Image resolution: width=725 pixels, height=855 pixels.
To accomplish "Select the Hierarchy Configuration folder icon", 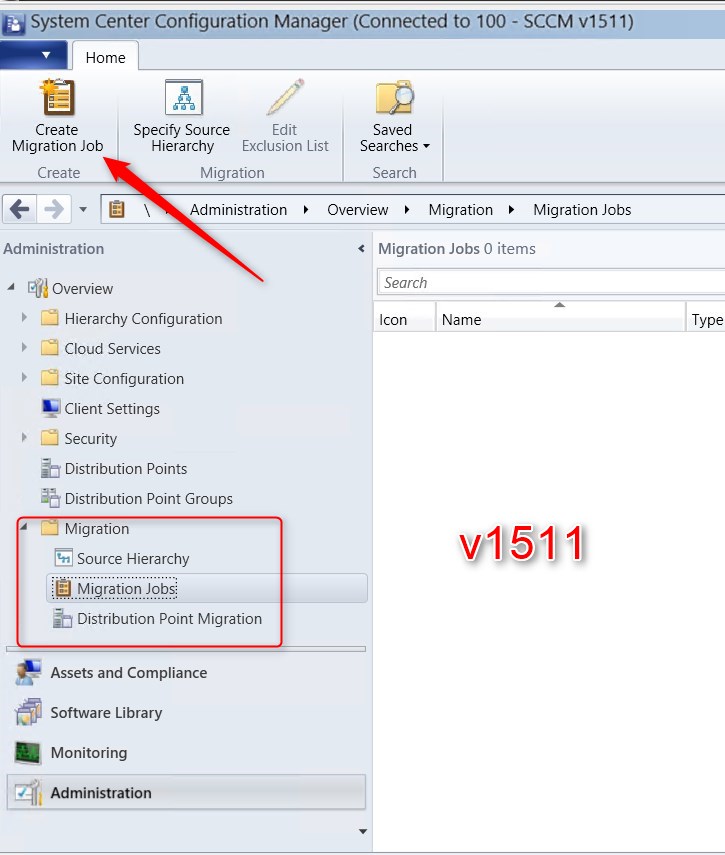I will (x=50, y=318).
